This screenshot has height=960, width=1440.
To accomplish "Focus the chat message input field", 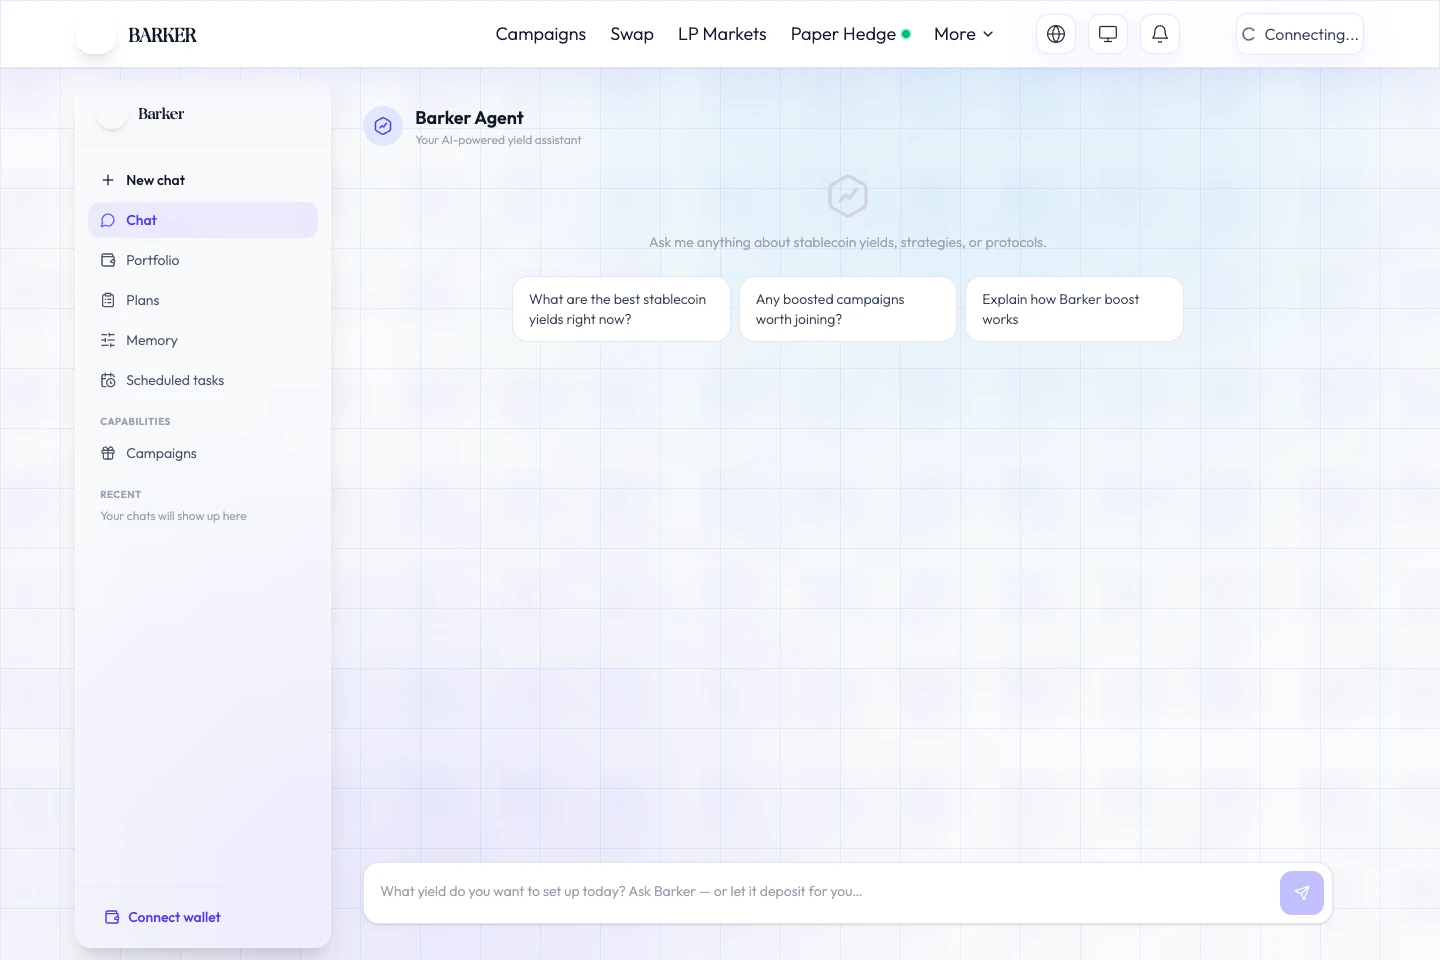I will click(822, 892).
